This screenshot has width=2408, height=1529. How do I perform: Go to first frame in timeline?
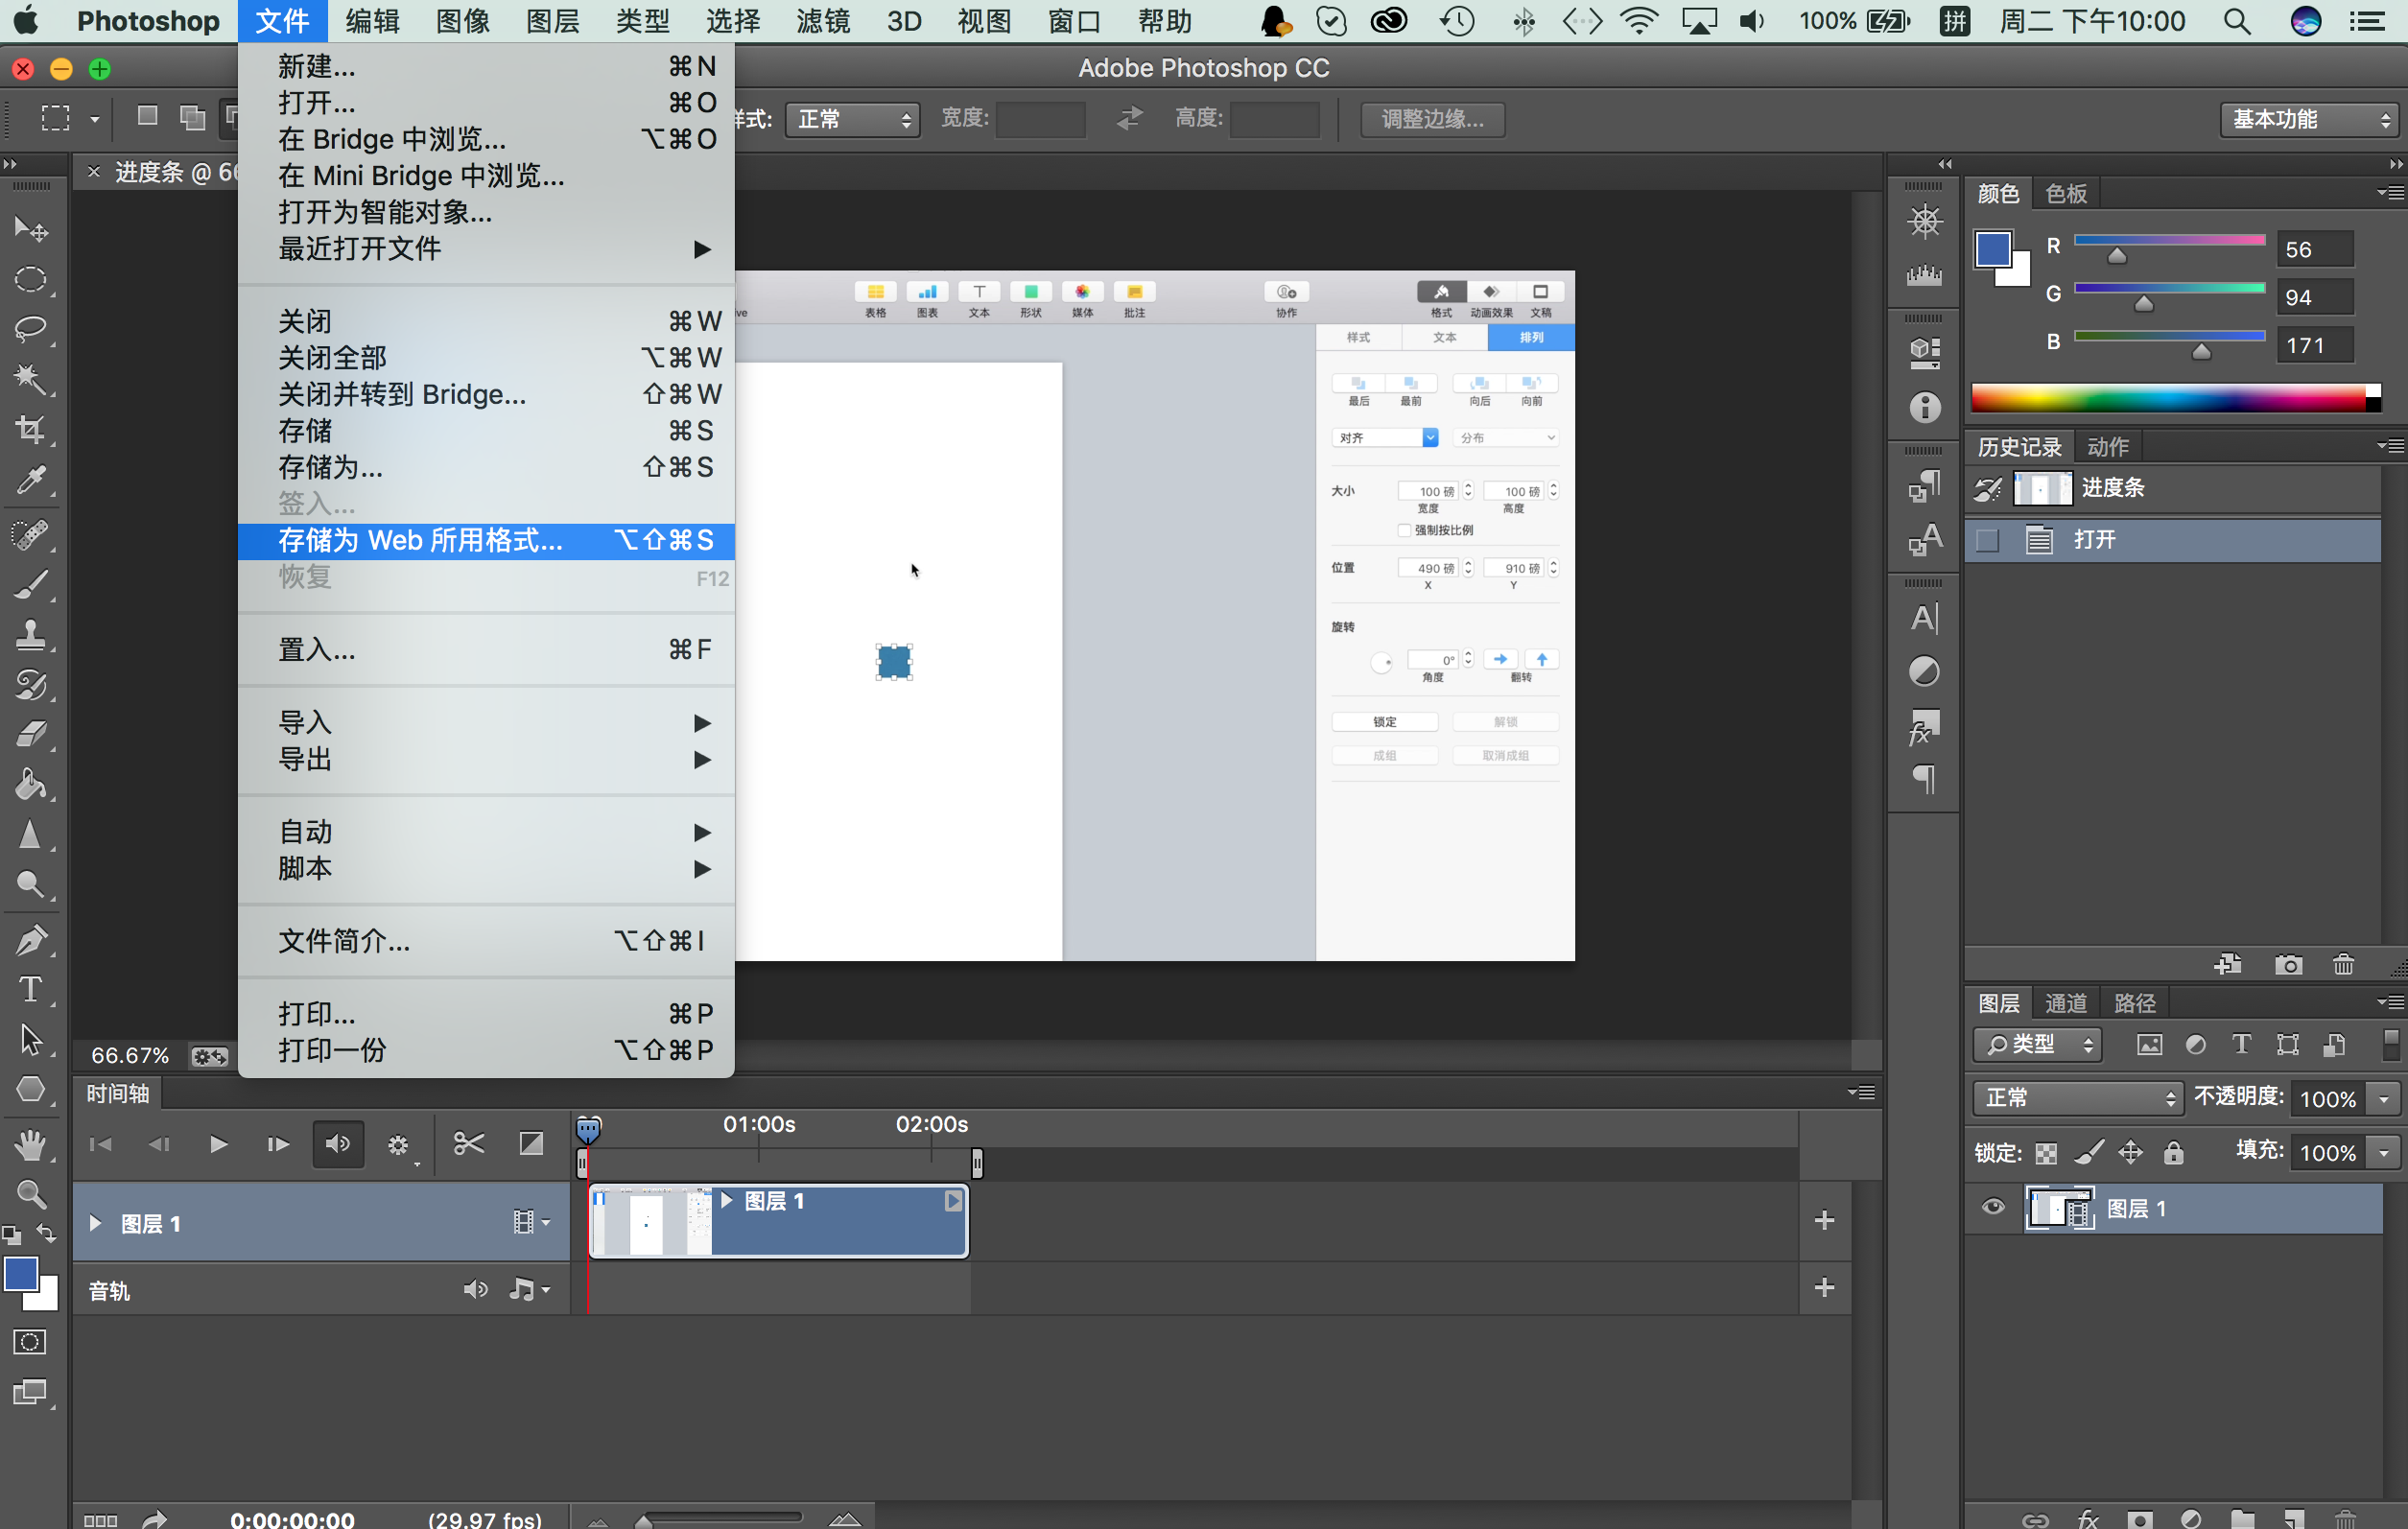tap(100, 1144)
